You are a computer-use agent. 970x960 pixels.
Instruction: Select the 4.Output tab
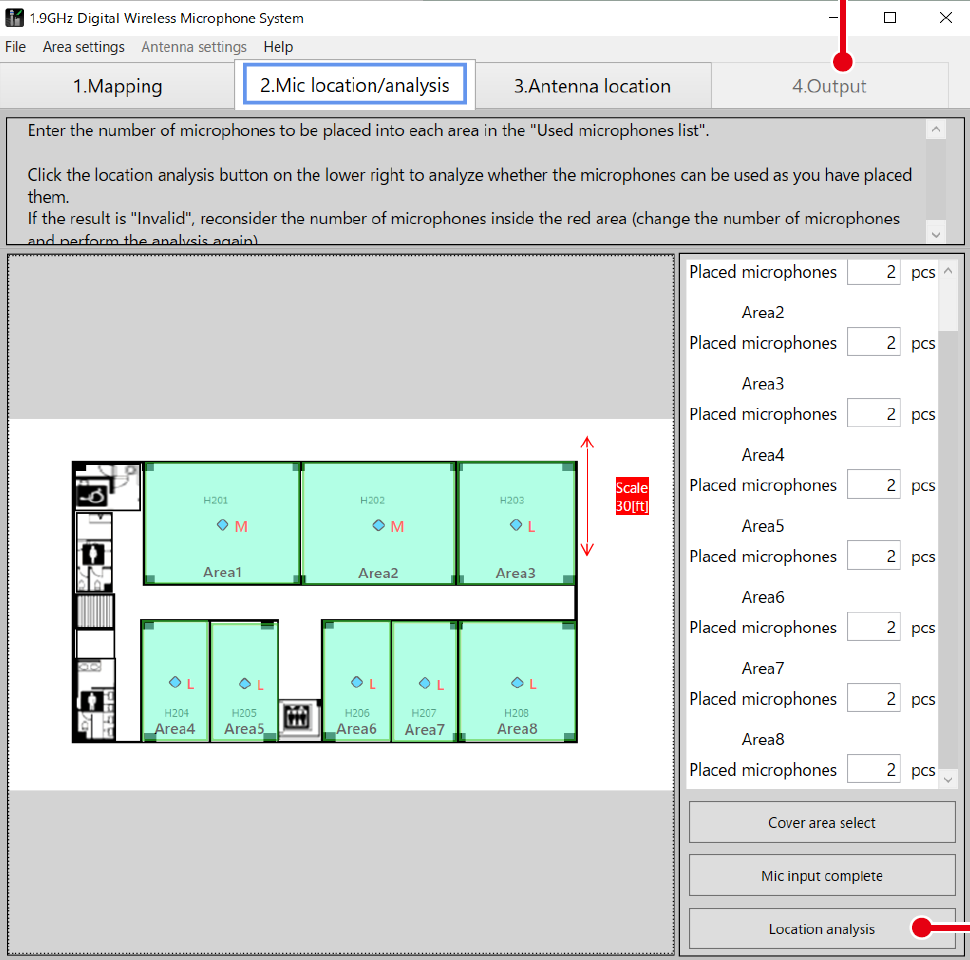(x=829, y=86)
